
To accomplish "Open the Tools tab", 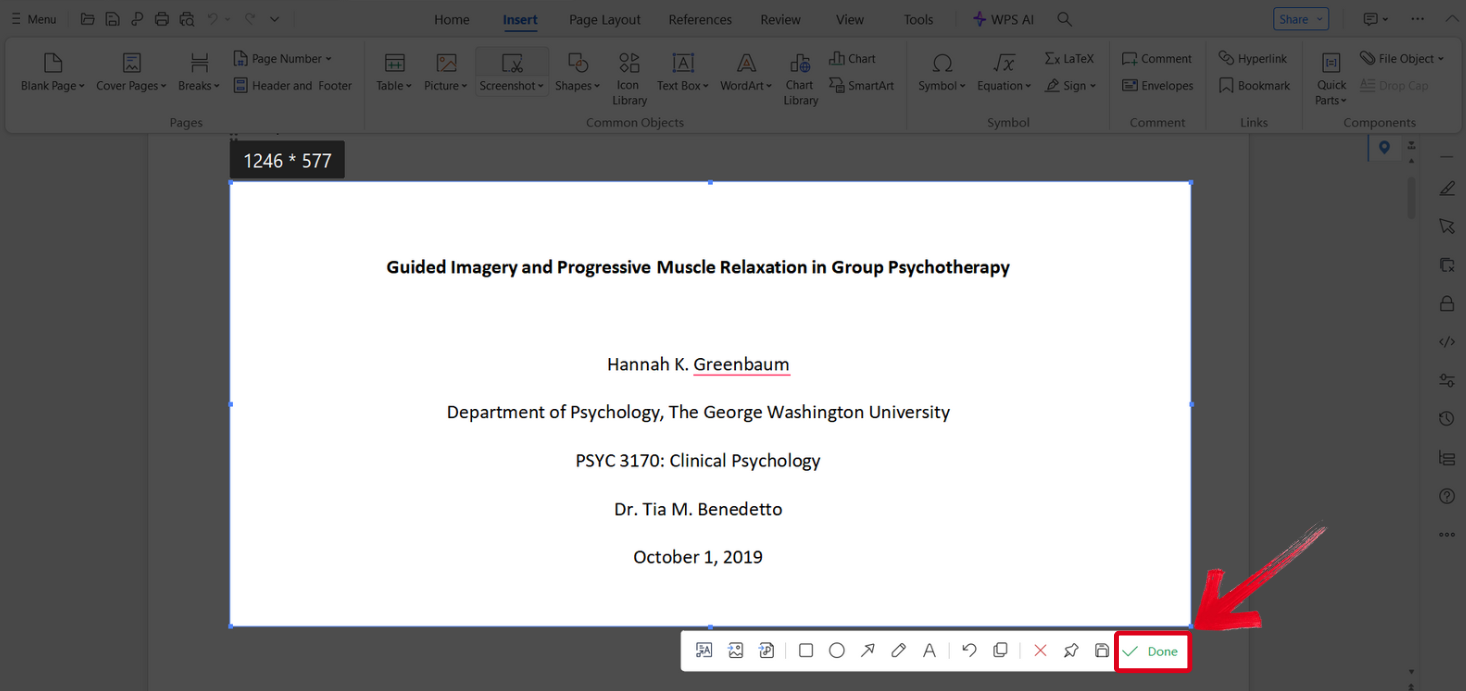I will click(918, 19).
